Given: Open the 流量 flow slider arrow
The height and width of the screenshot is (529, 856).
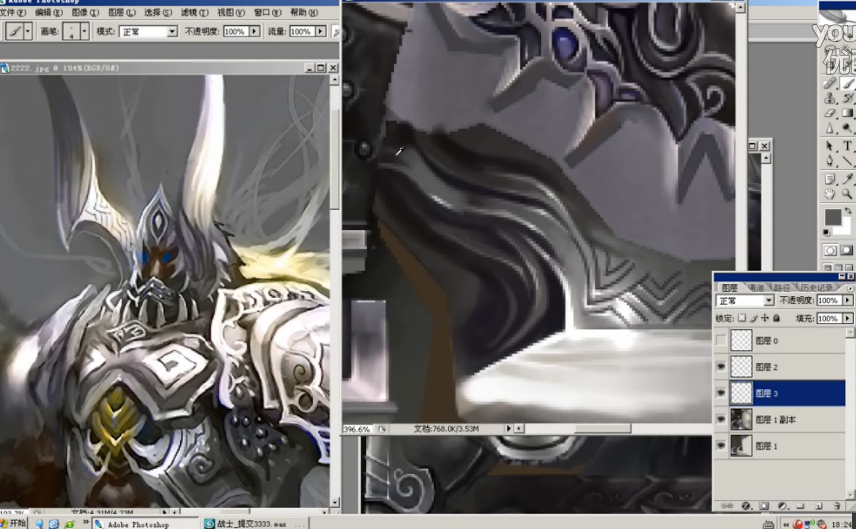Looking at the screenshot, I should pos(321,32).
